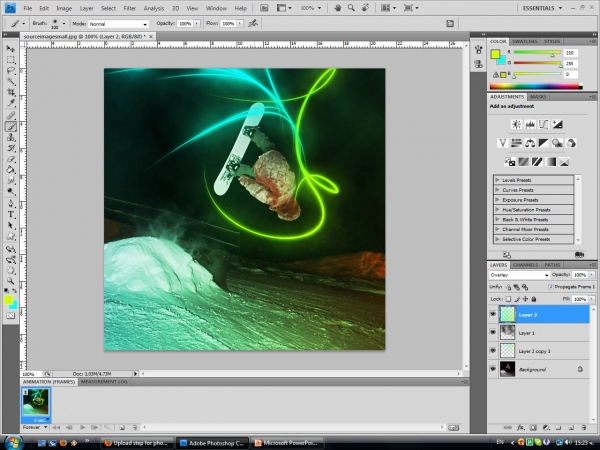This screenshot has width=600, height=450.
Task: Open the Layer menu
Action: (86, 8)
